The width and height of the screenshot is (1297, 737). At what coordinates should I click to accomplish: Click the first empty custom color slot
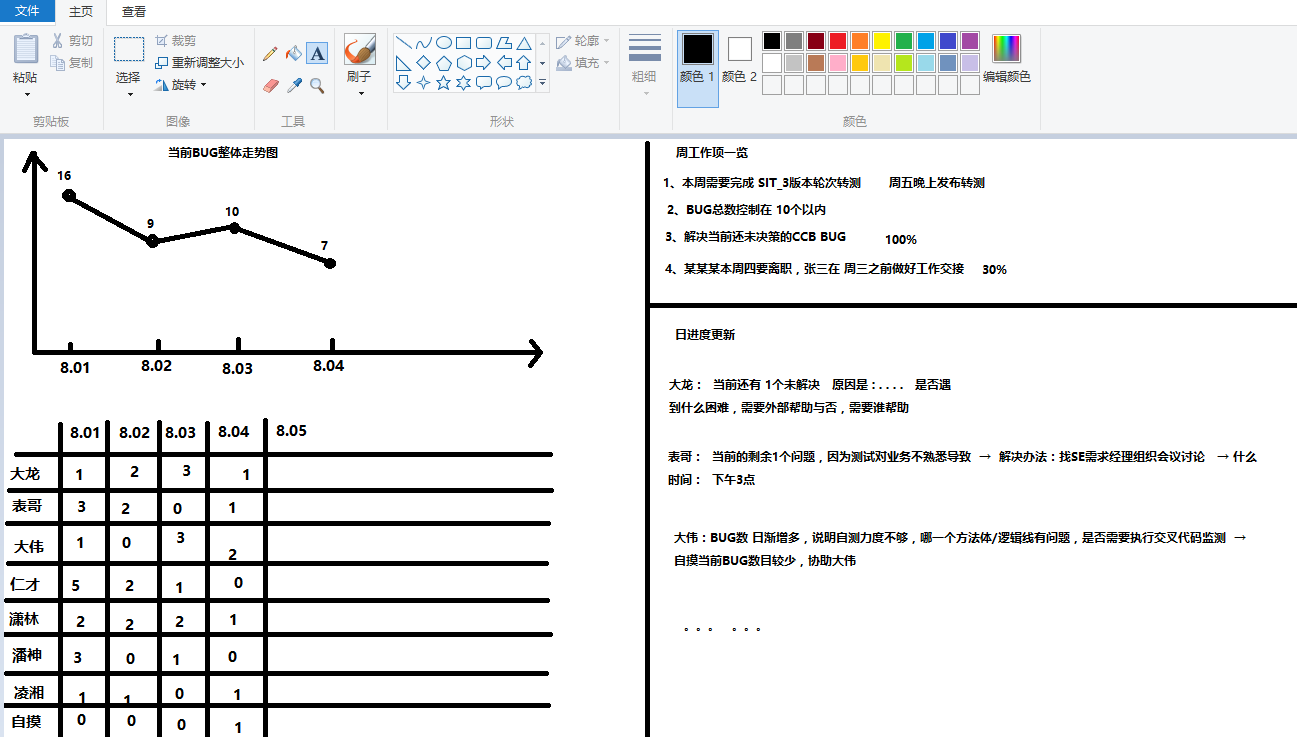(x=772, y=85)
